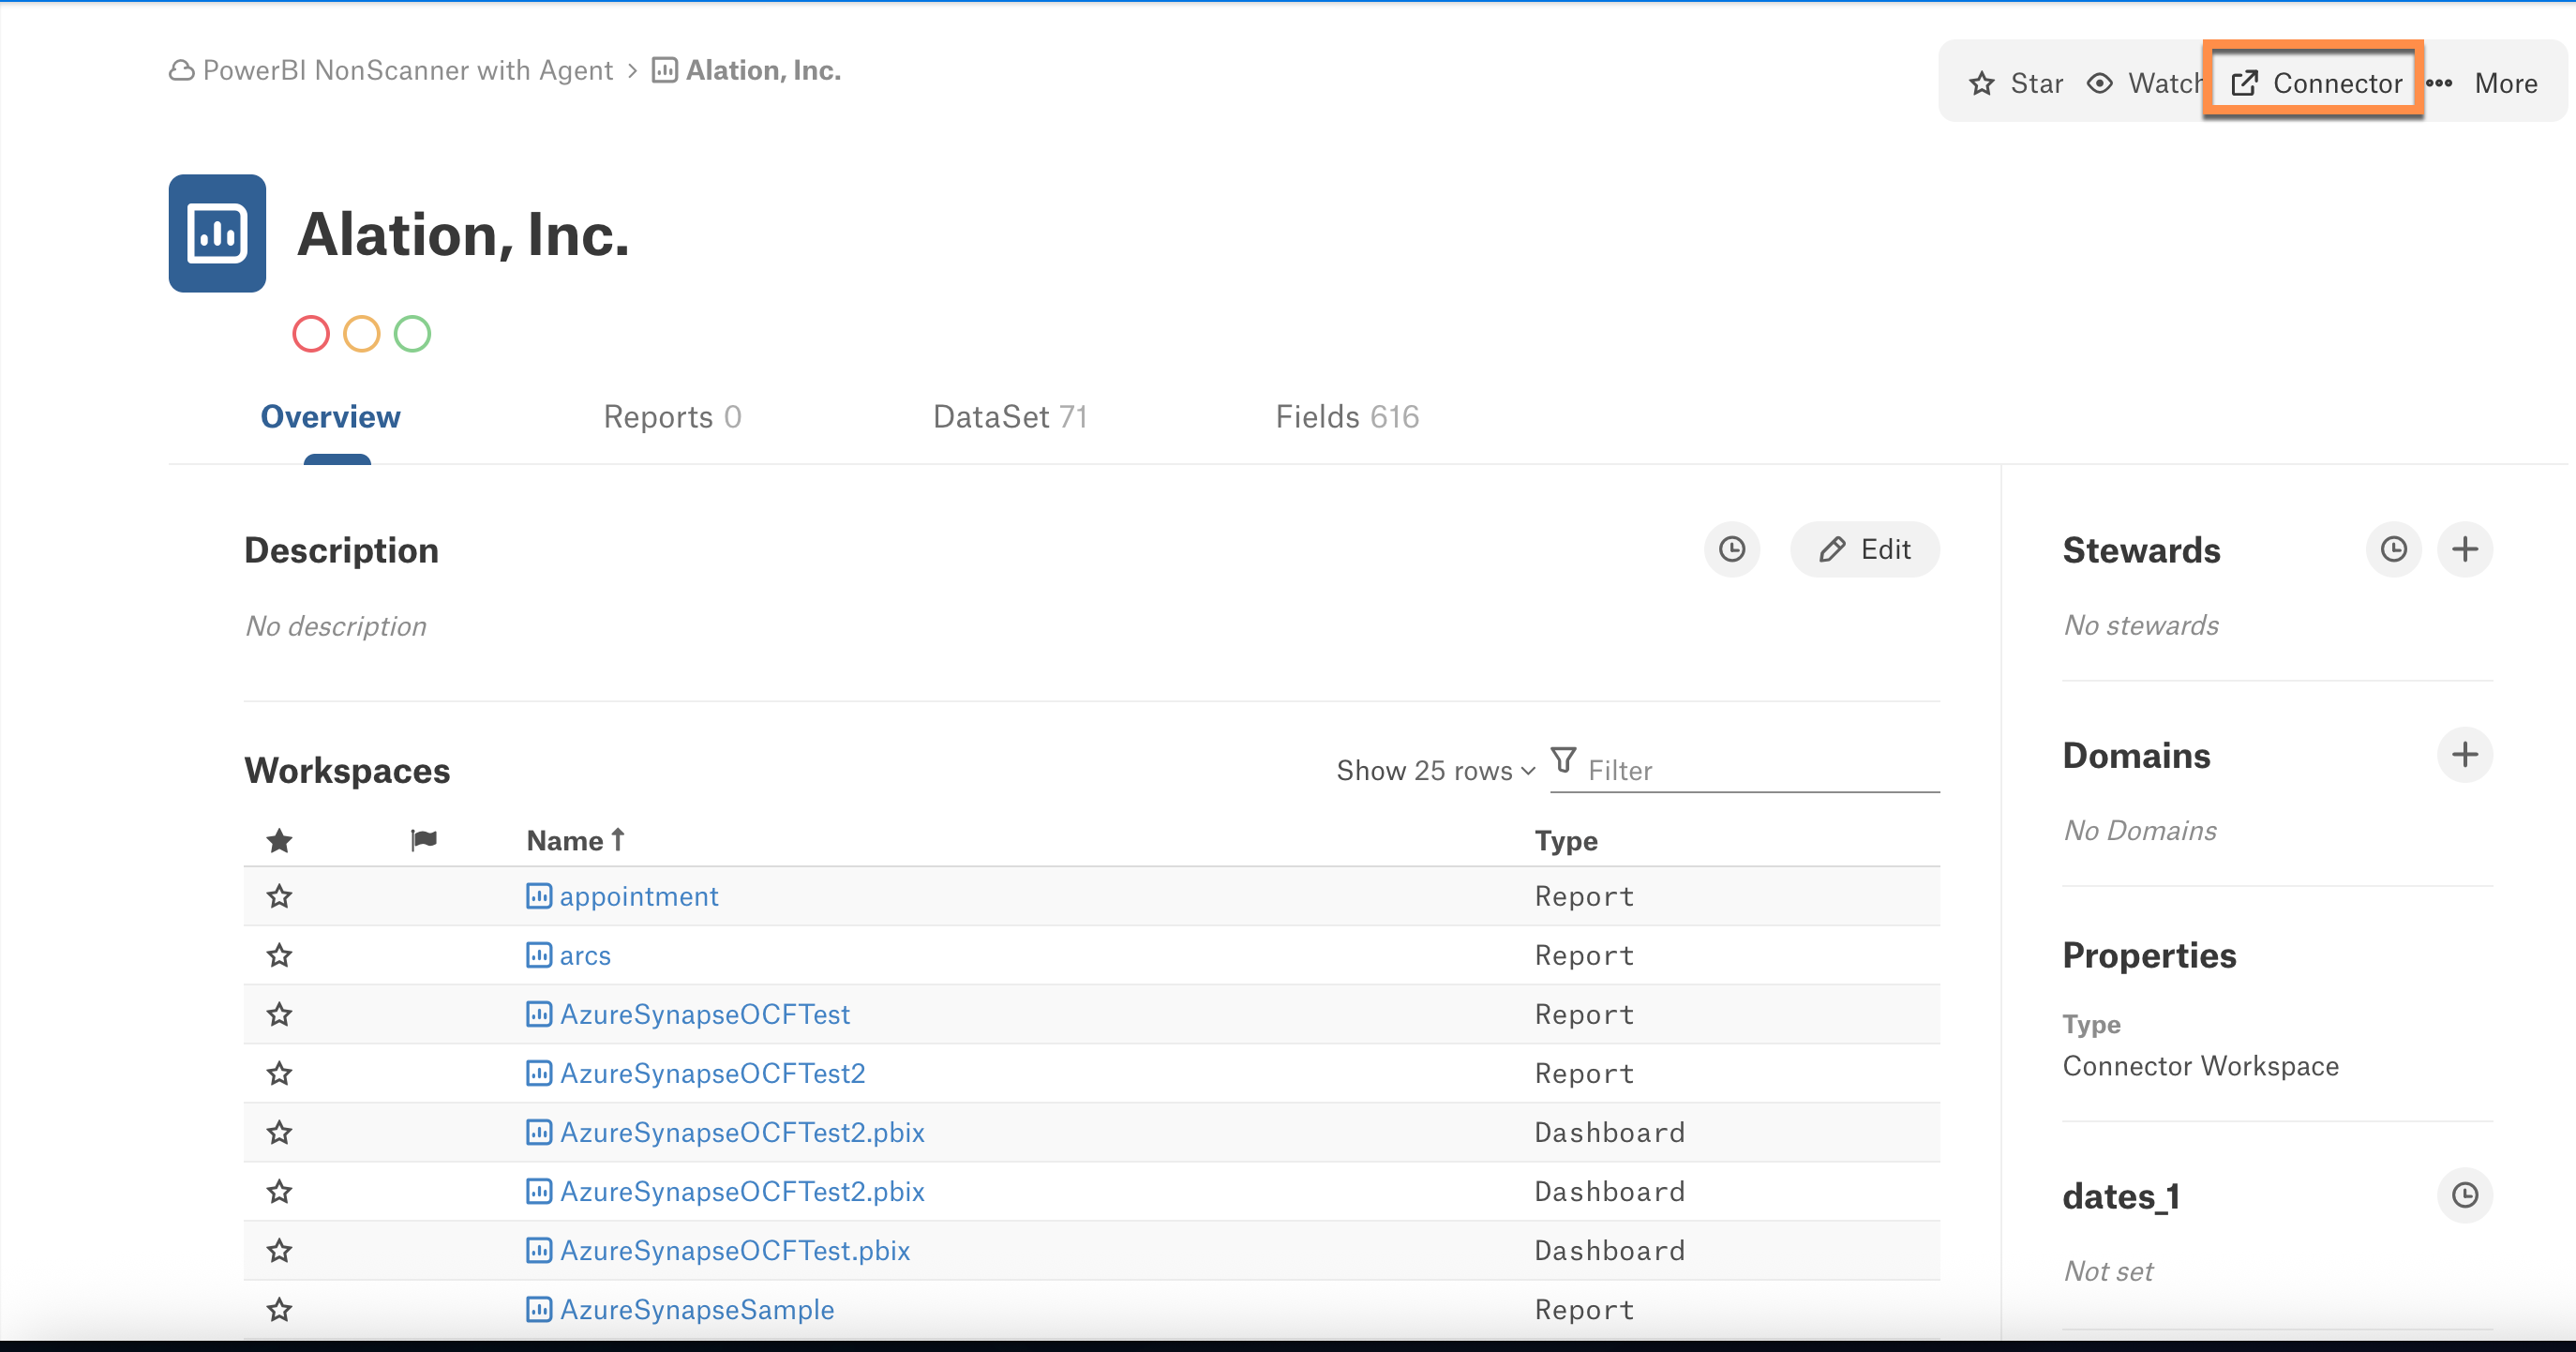Set the red trust flag circle
The image size is (2576, 1352).
311,334
